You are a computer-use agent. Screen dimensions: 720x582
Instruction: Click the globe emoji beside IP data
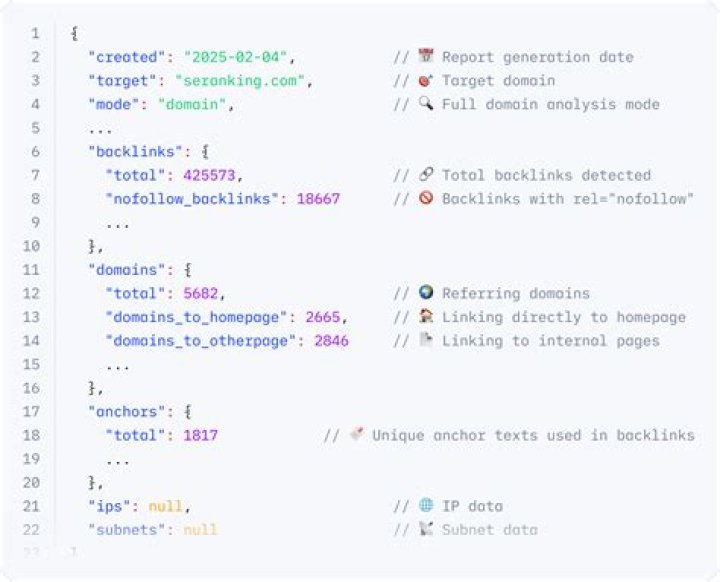(426, 506)
